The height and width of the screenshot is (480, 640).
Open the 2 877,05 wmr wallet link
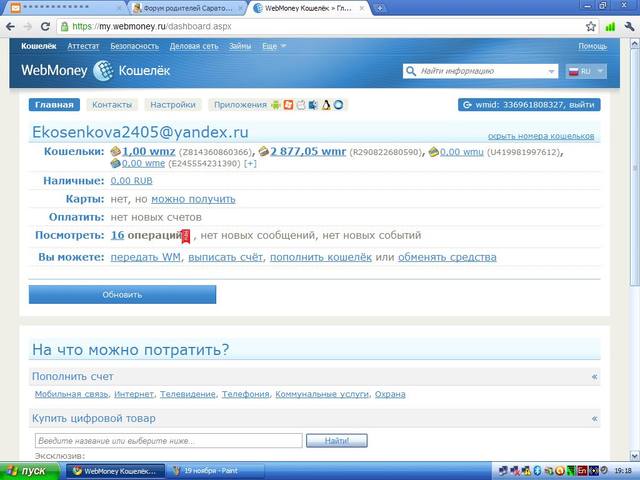coord(308,151)
